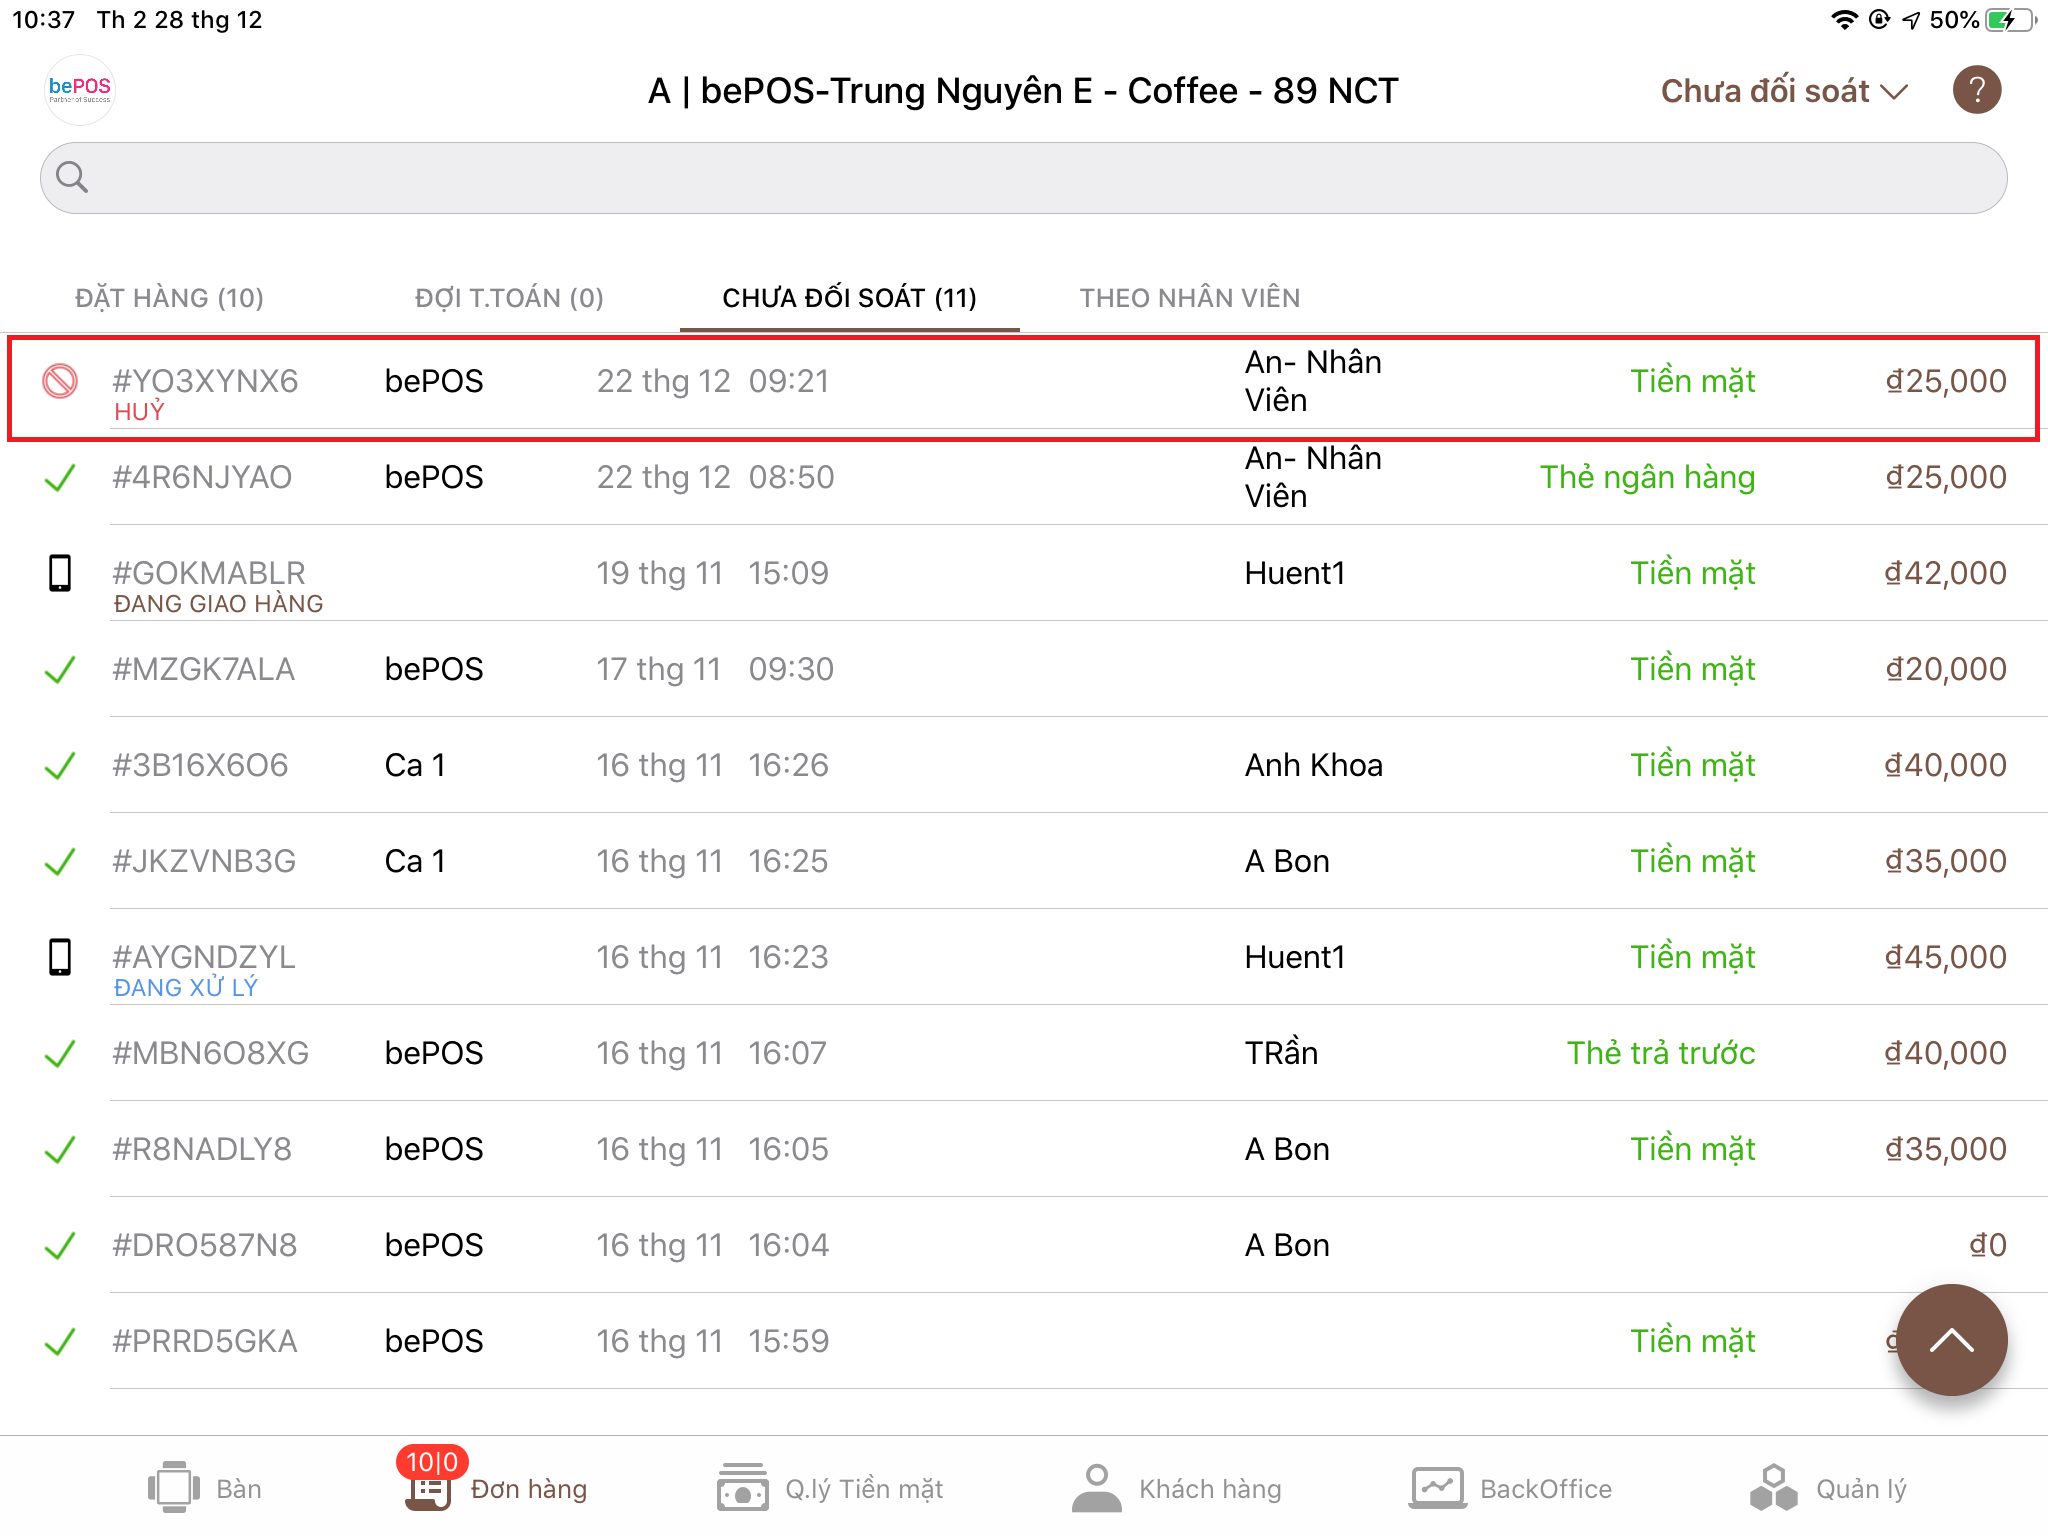Click the ₫45,000 amount
This screenshot has width=2048, height=1536.
(x=1945, y=957)
